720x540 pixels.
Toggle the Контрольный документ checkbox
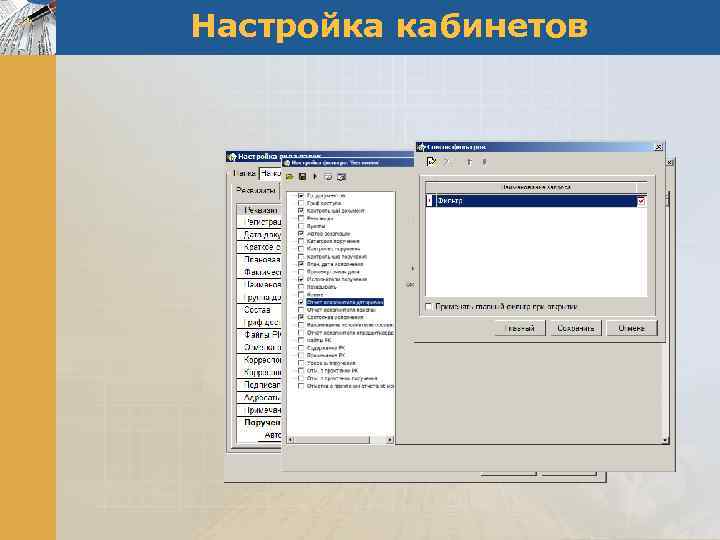click(301, 211)
